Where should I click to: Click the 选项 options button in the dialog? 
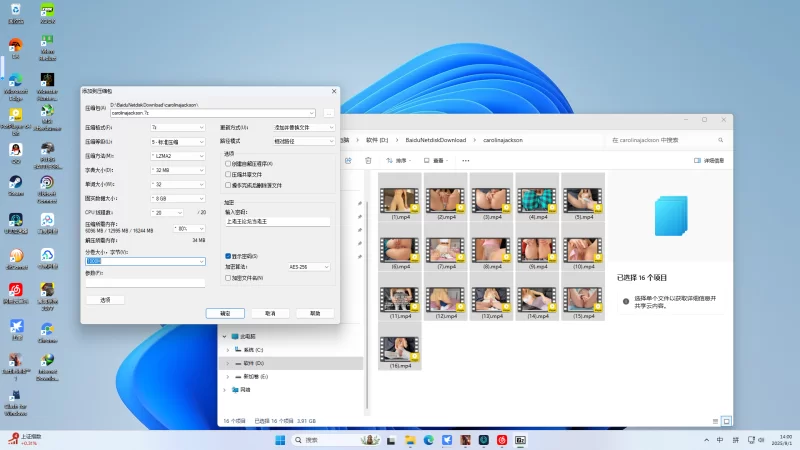click(105, 300)
